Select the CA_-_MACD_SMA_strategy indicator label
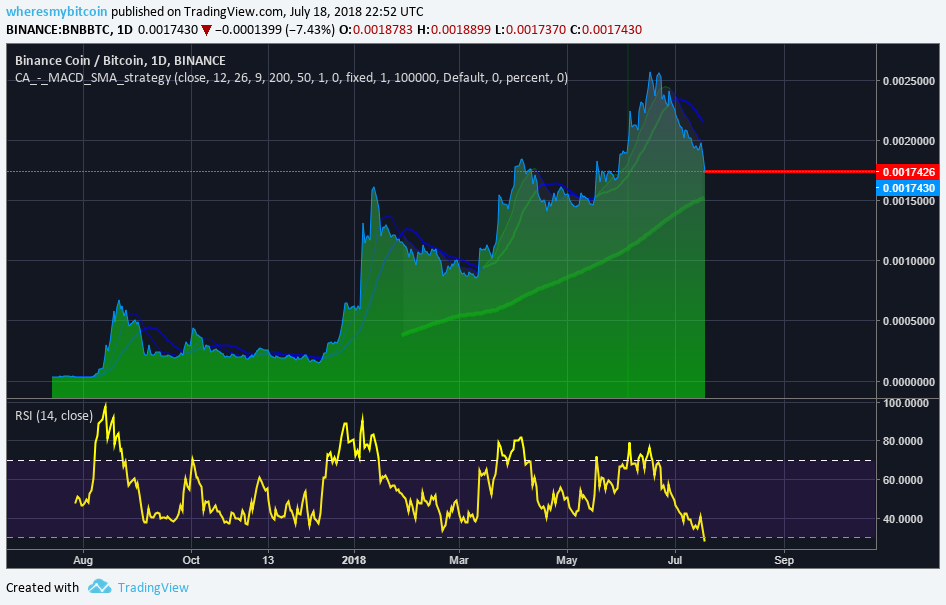The image size is (946, 605). [x=93, y=78]
